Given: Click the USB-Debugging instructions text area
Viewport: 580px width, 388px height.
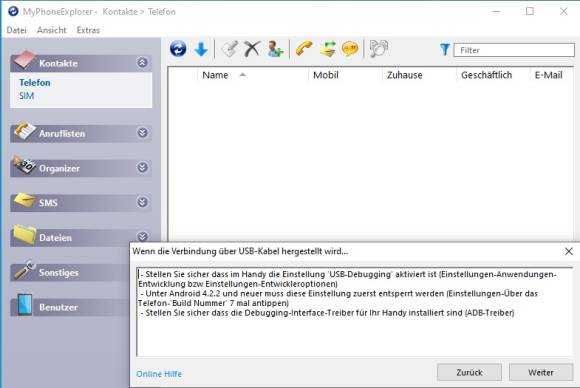Looking at the screenshot, I should (x=354, y=312).
